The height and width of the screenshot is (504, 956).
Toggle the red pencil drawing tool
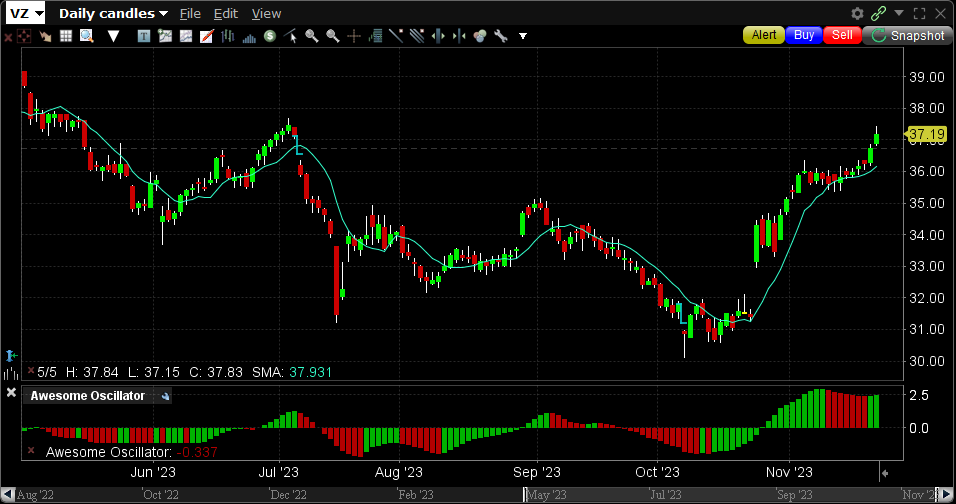[x=206, y=36]
